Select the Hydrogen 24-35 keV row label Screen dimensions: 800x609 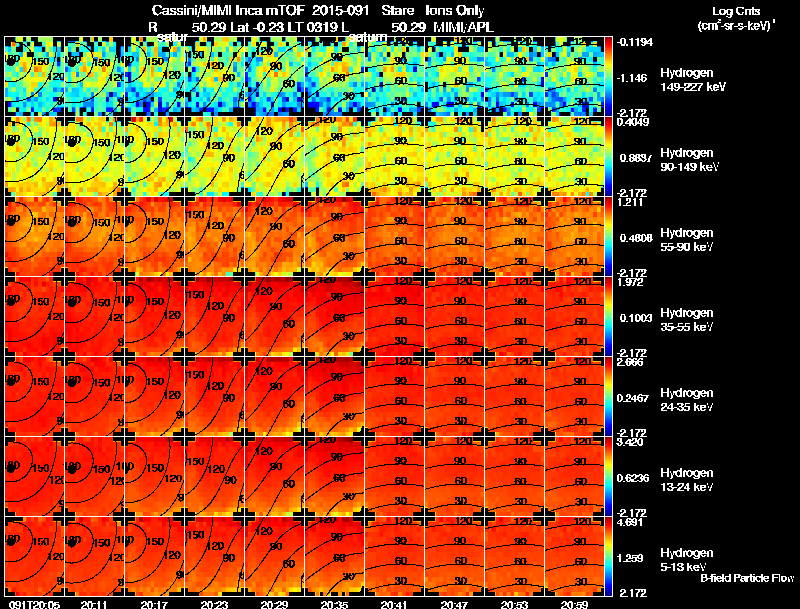(687, 400)
